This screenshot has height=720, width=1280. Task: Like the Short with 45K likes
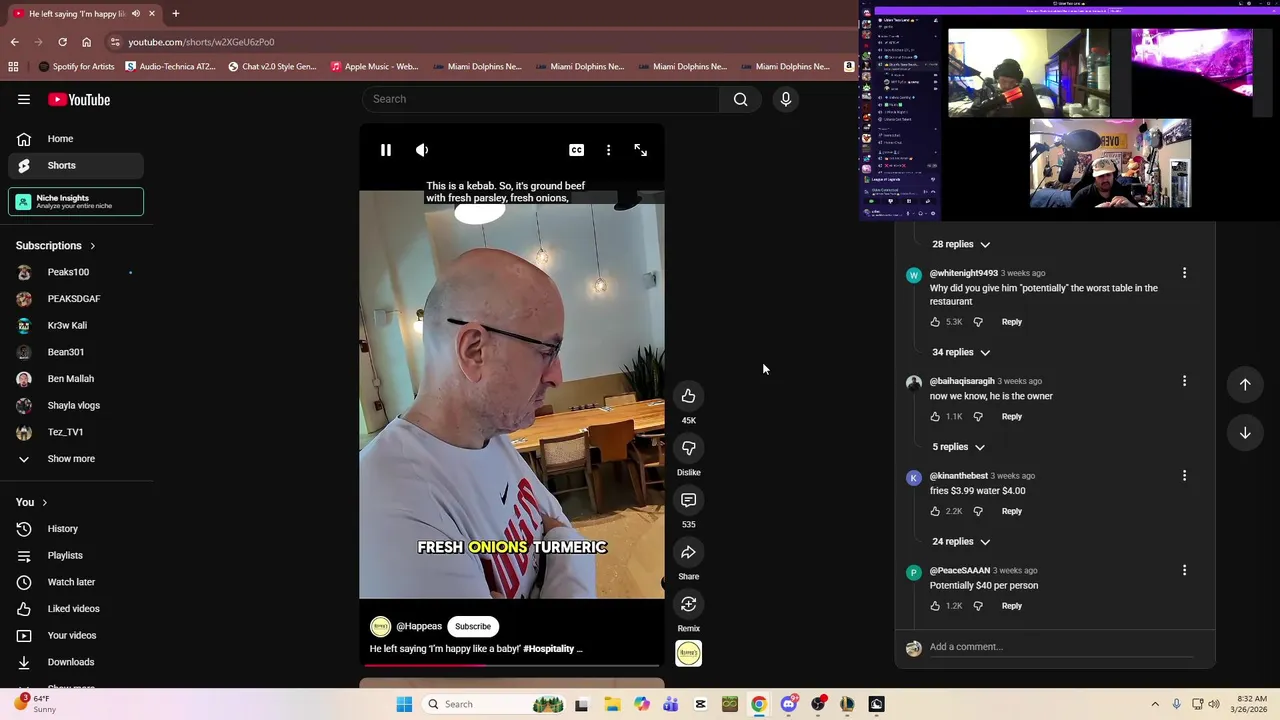point(688,396)
